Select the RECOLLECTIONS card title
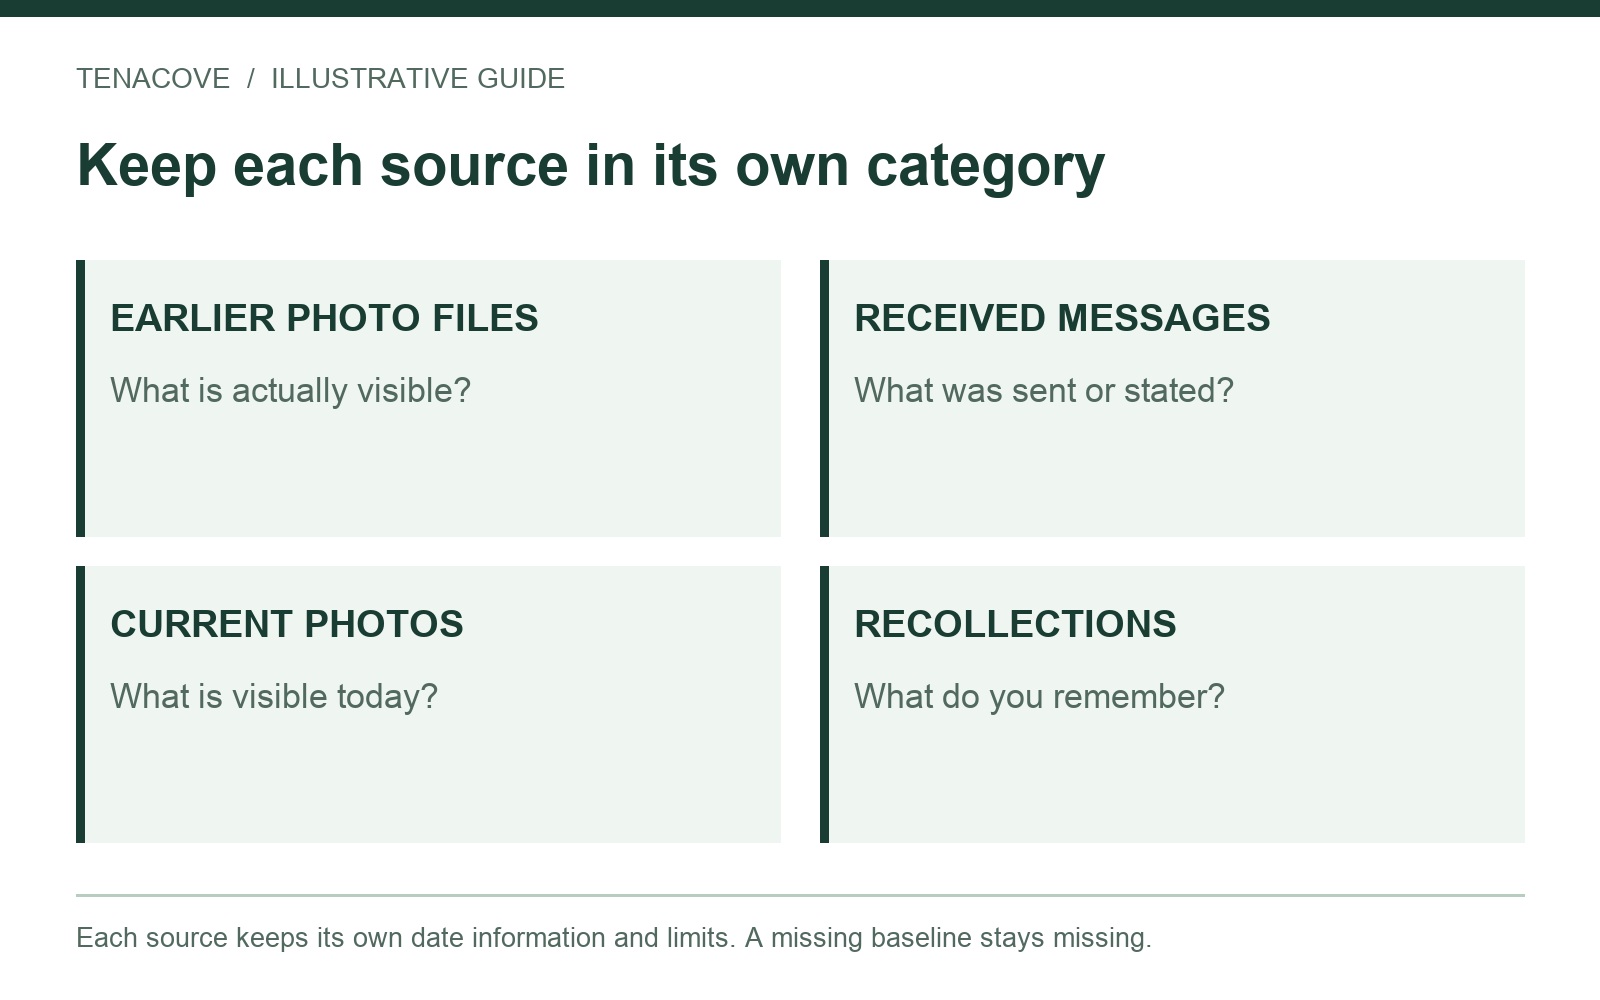The image size is (1600, 1000). [1015, 624]
